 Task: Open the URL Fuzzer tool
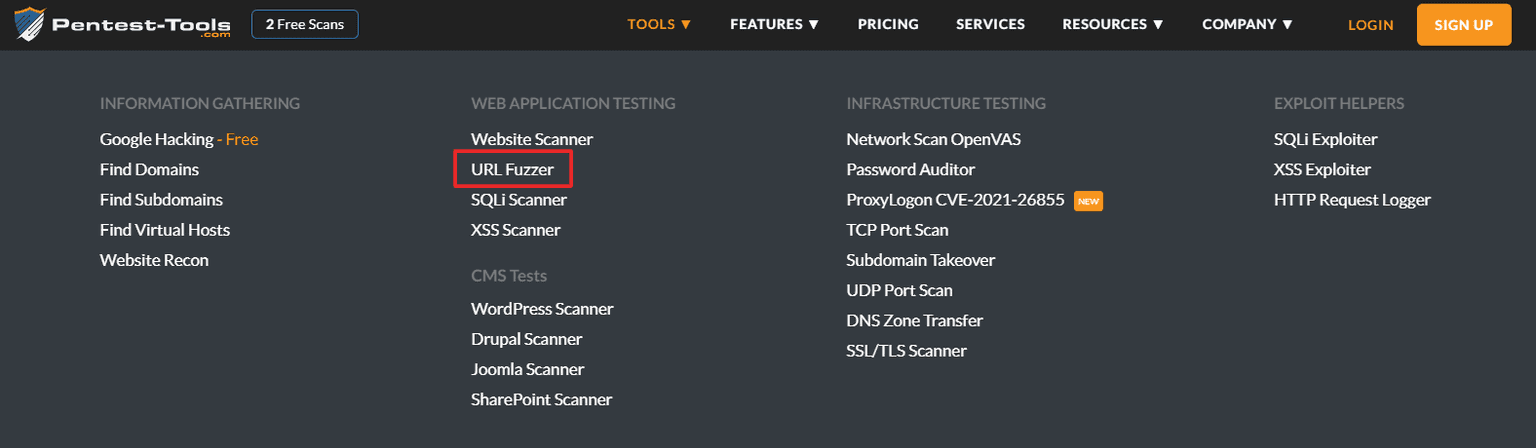[512, 170]
